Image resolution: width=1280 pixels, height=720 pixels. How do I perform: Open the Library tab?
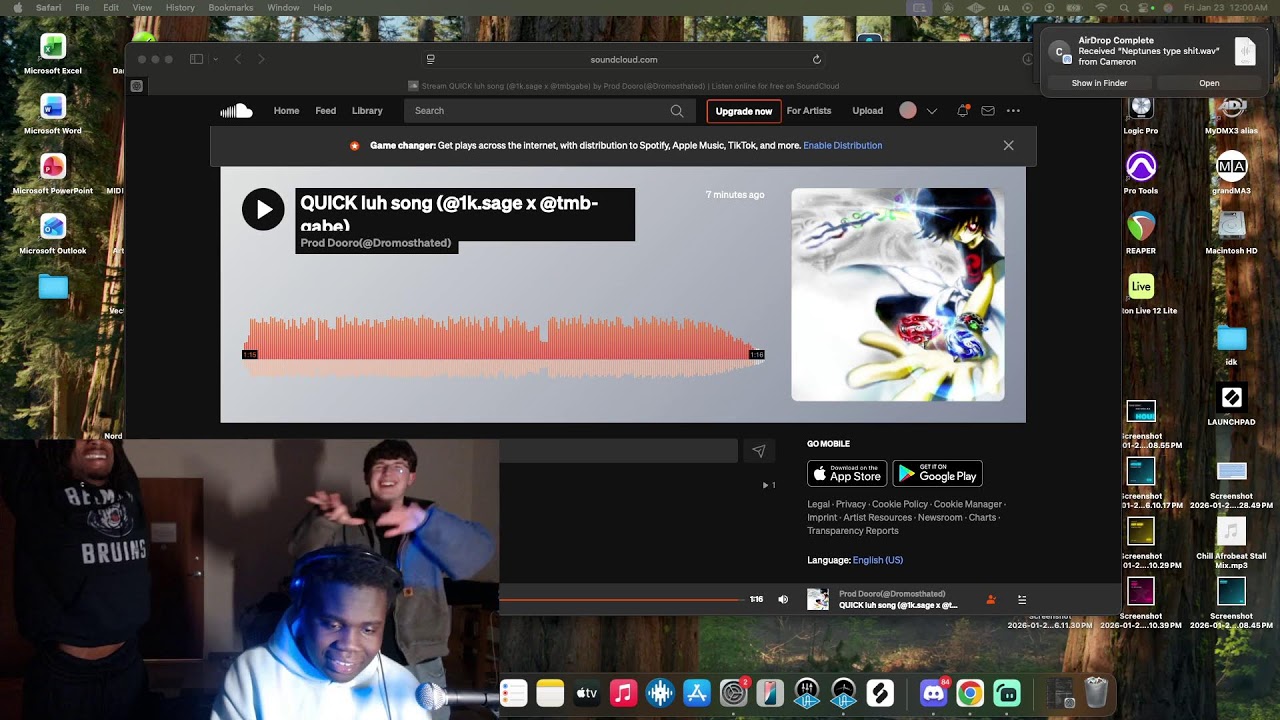(x=367, y=111)
